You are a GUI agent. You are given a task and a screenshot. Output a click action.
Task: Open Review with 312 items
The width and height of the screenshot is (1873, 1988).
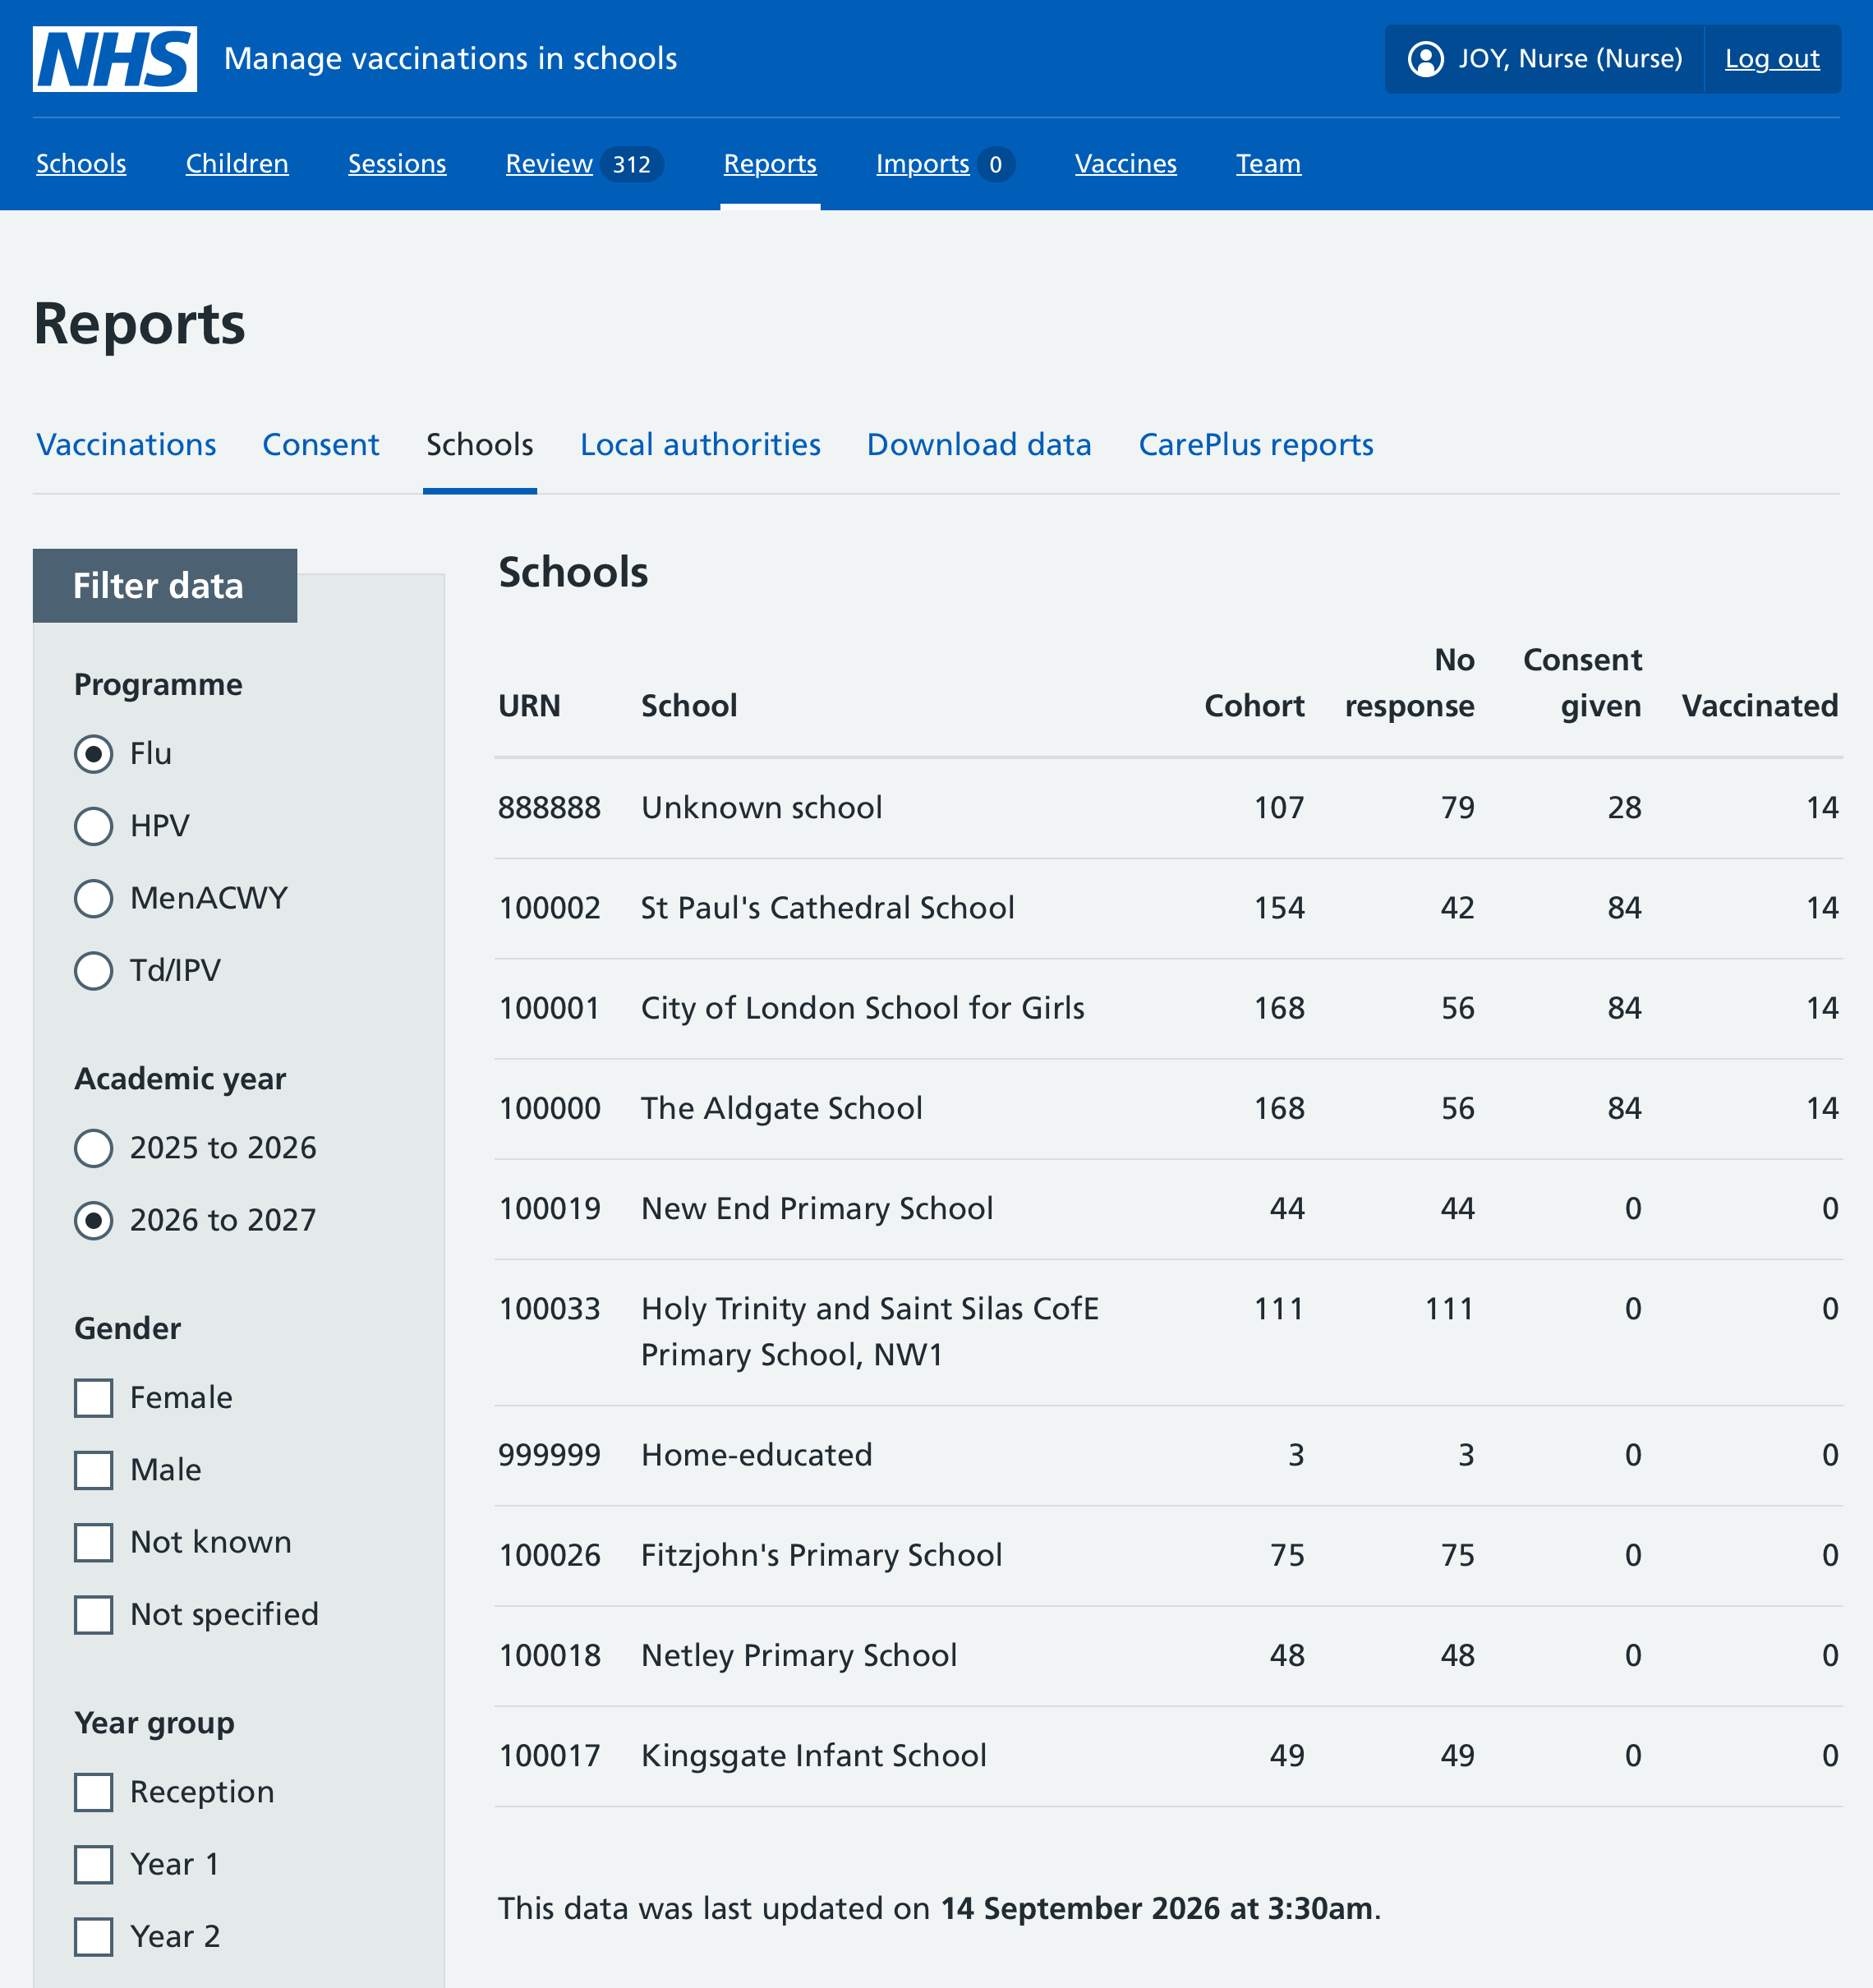click(x=584, y=163)
